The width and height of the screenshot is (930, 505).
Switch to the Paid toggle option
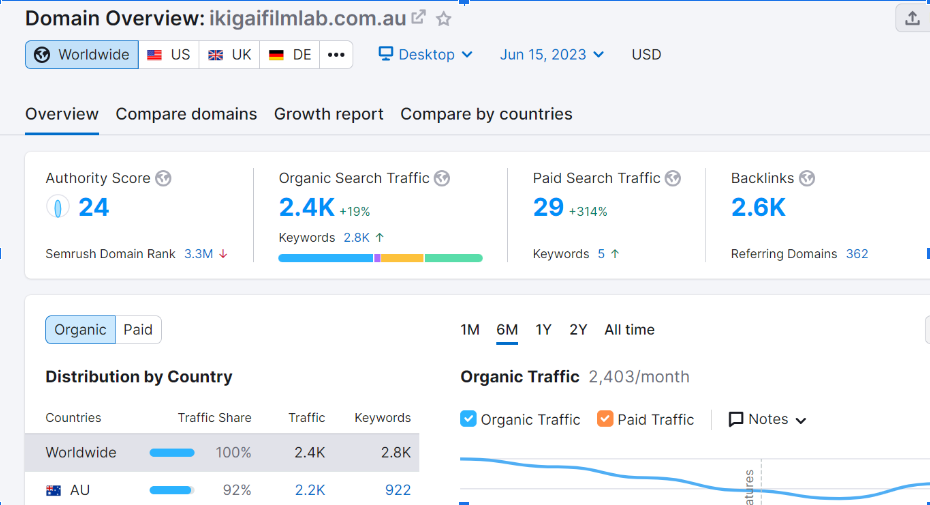pos(138,330)
